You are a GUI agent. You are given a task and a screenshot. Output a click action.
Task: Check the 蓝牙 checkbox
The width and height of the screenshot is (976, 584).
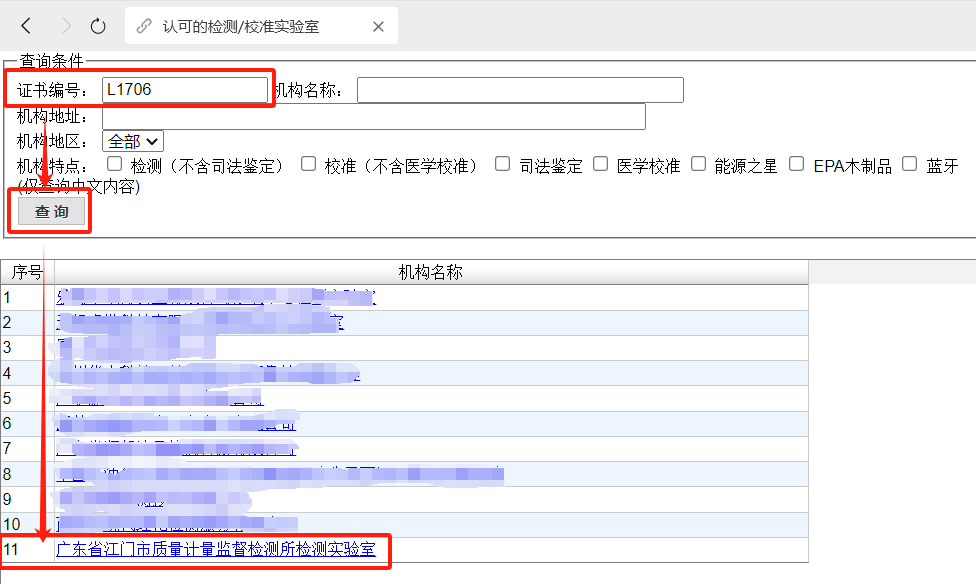pyautogui.click(x=910, y=164)
